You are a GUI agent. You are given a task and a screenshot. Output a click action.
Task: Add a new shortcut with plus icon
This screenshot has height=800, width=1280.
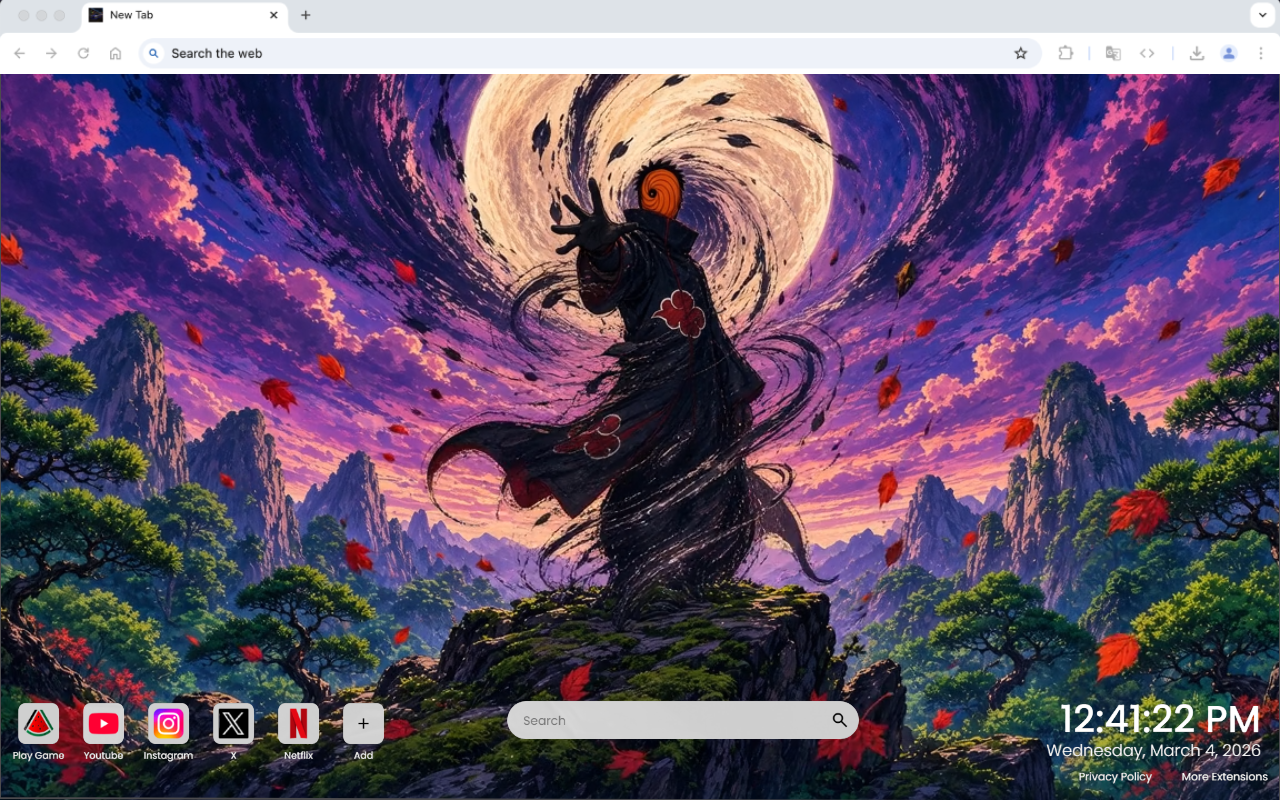[x=363, y=724]
